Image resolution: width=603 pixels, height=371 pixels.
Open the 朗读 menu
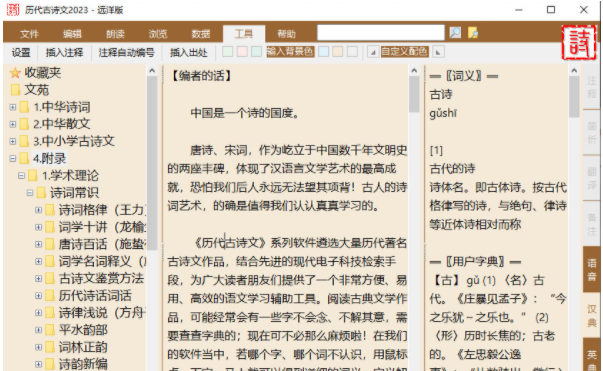tap(115, 34)
